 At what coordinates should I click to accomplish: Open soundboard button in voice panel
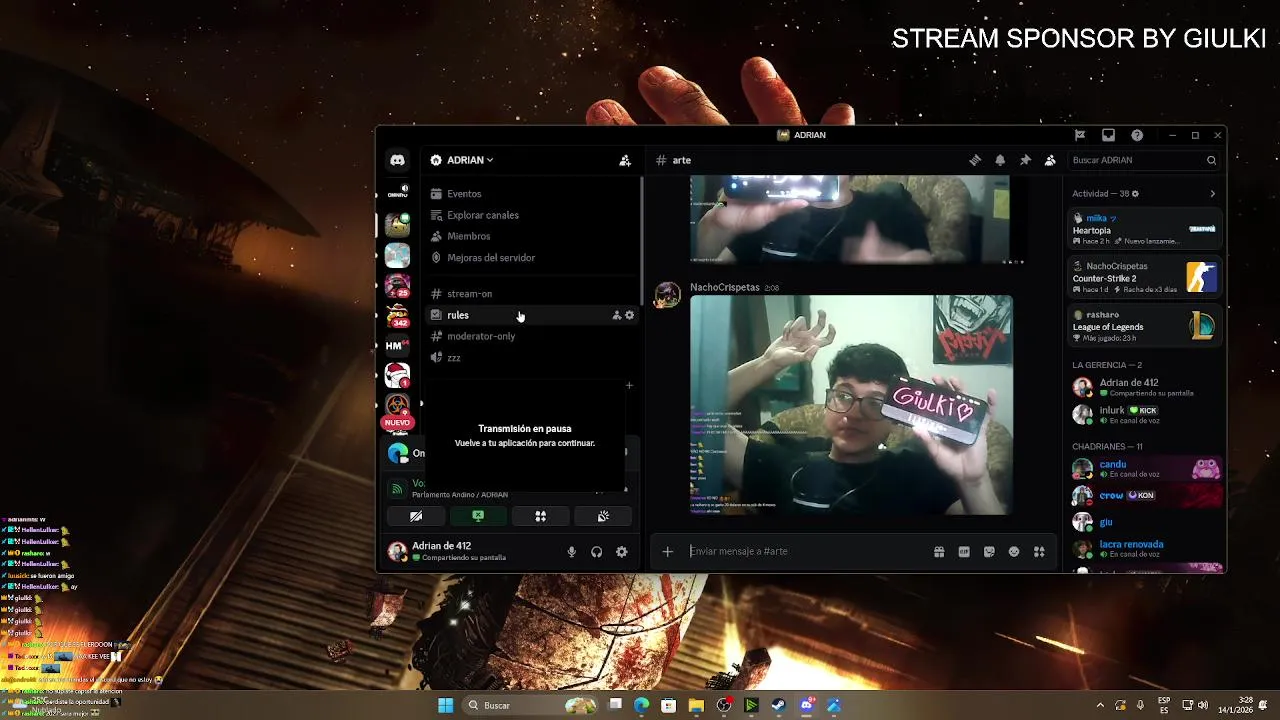603,516
